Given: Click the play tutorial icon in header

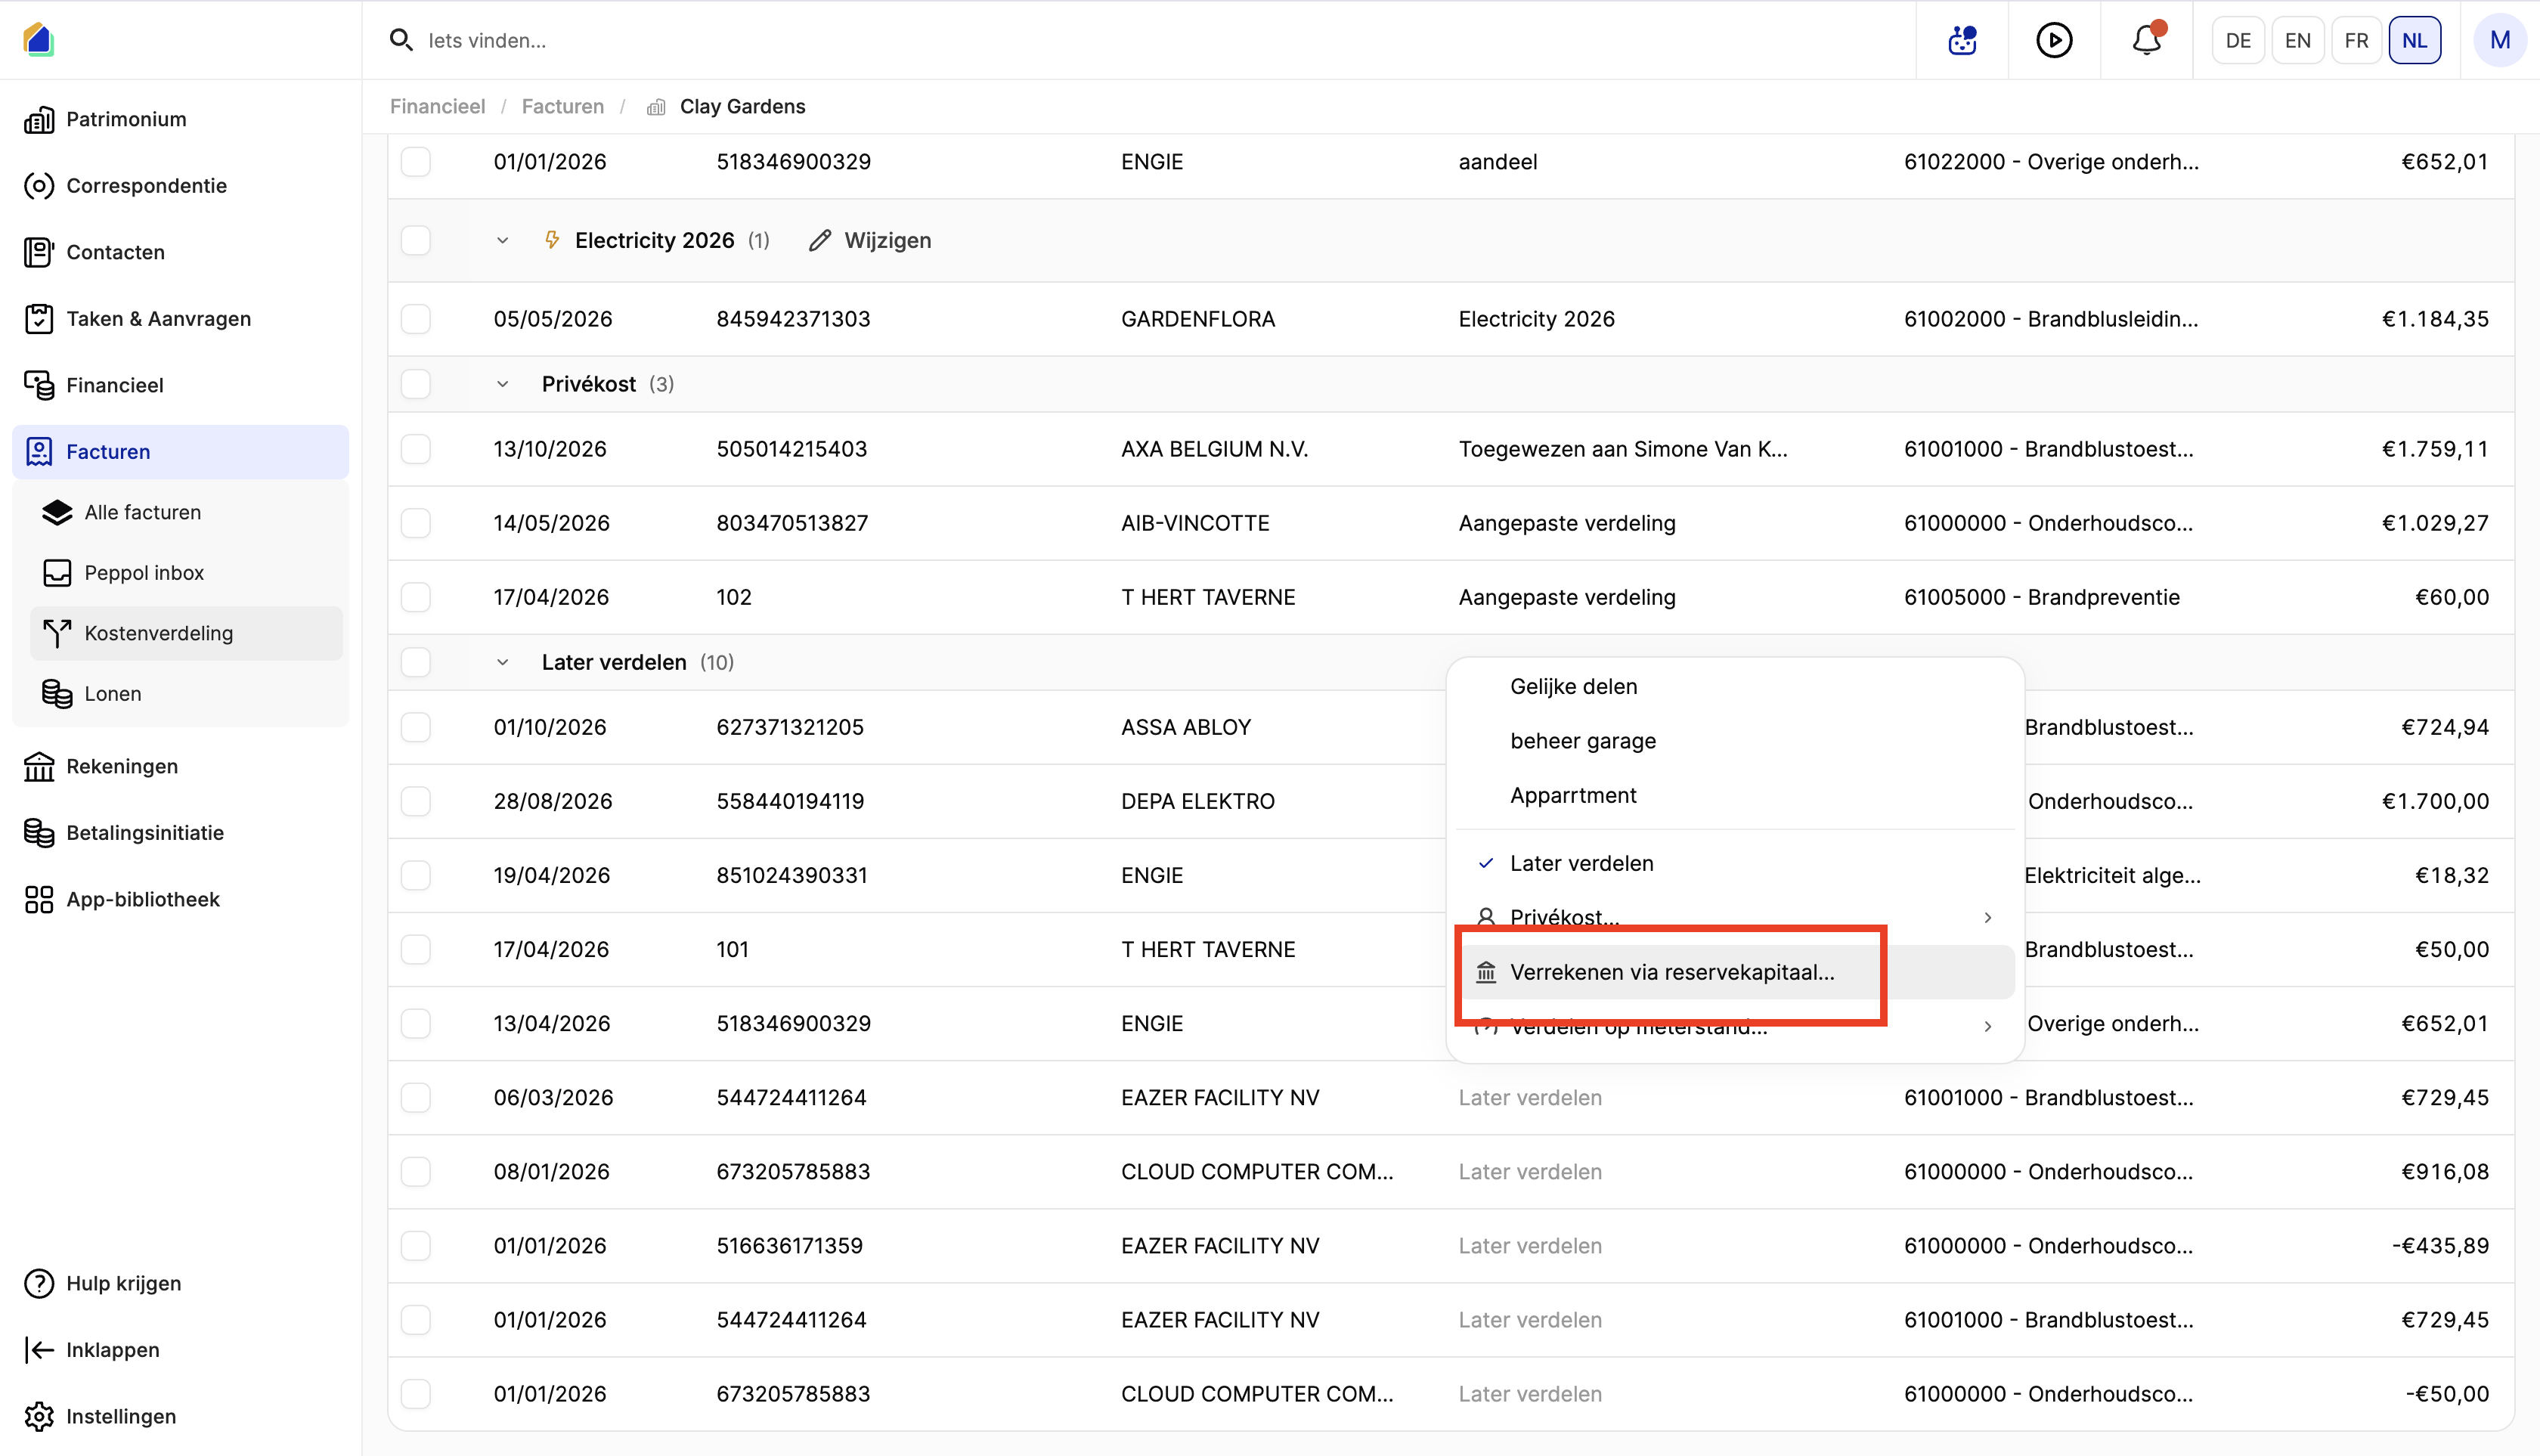Looking at the screenshot, I should (2054, 40).
